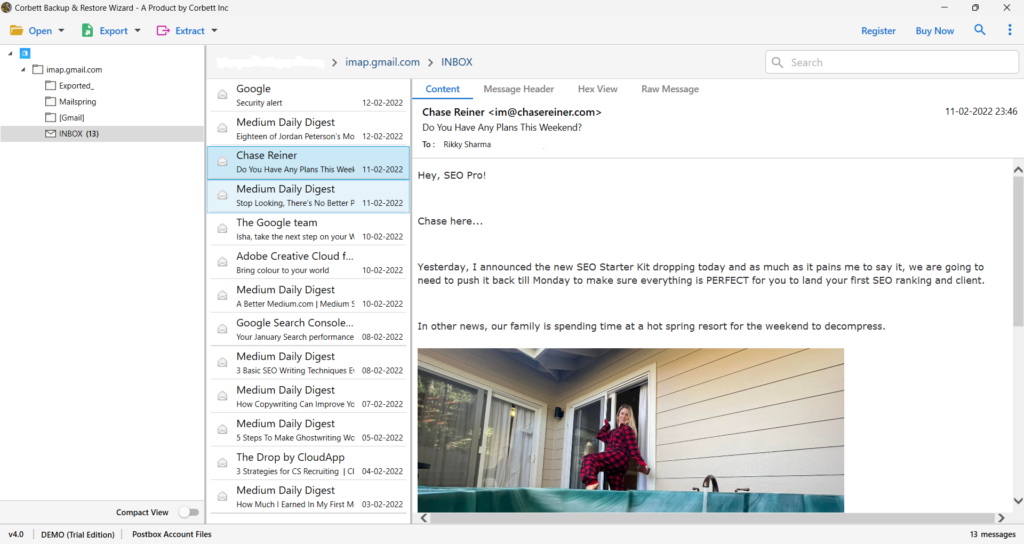1024x544 pixels.
Task: Click the envelope icon of the Adobe Creative Cloud email
Action: pos(222,263)
